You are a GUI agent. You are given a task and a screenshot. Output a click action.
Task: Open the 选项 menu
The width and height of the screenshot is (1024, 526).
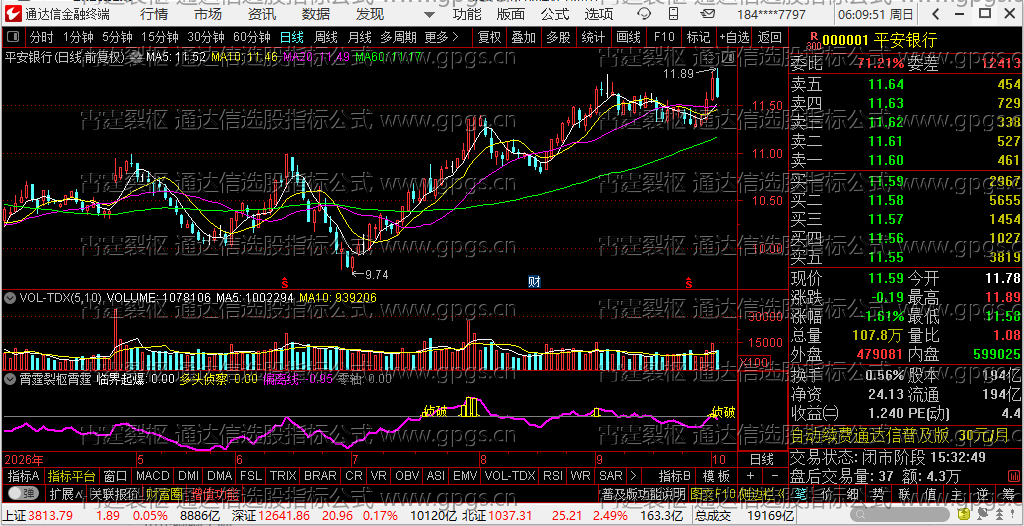point(599,14)
